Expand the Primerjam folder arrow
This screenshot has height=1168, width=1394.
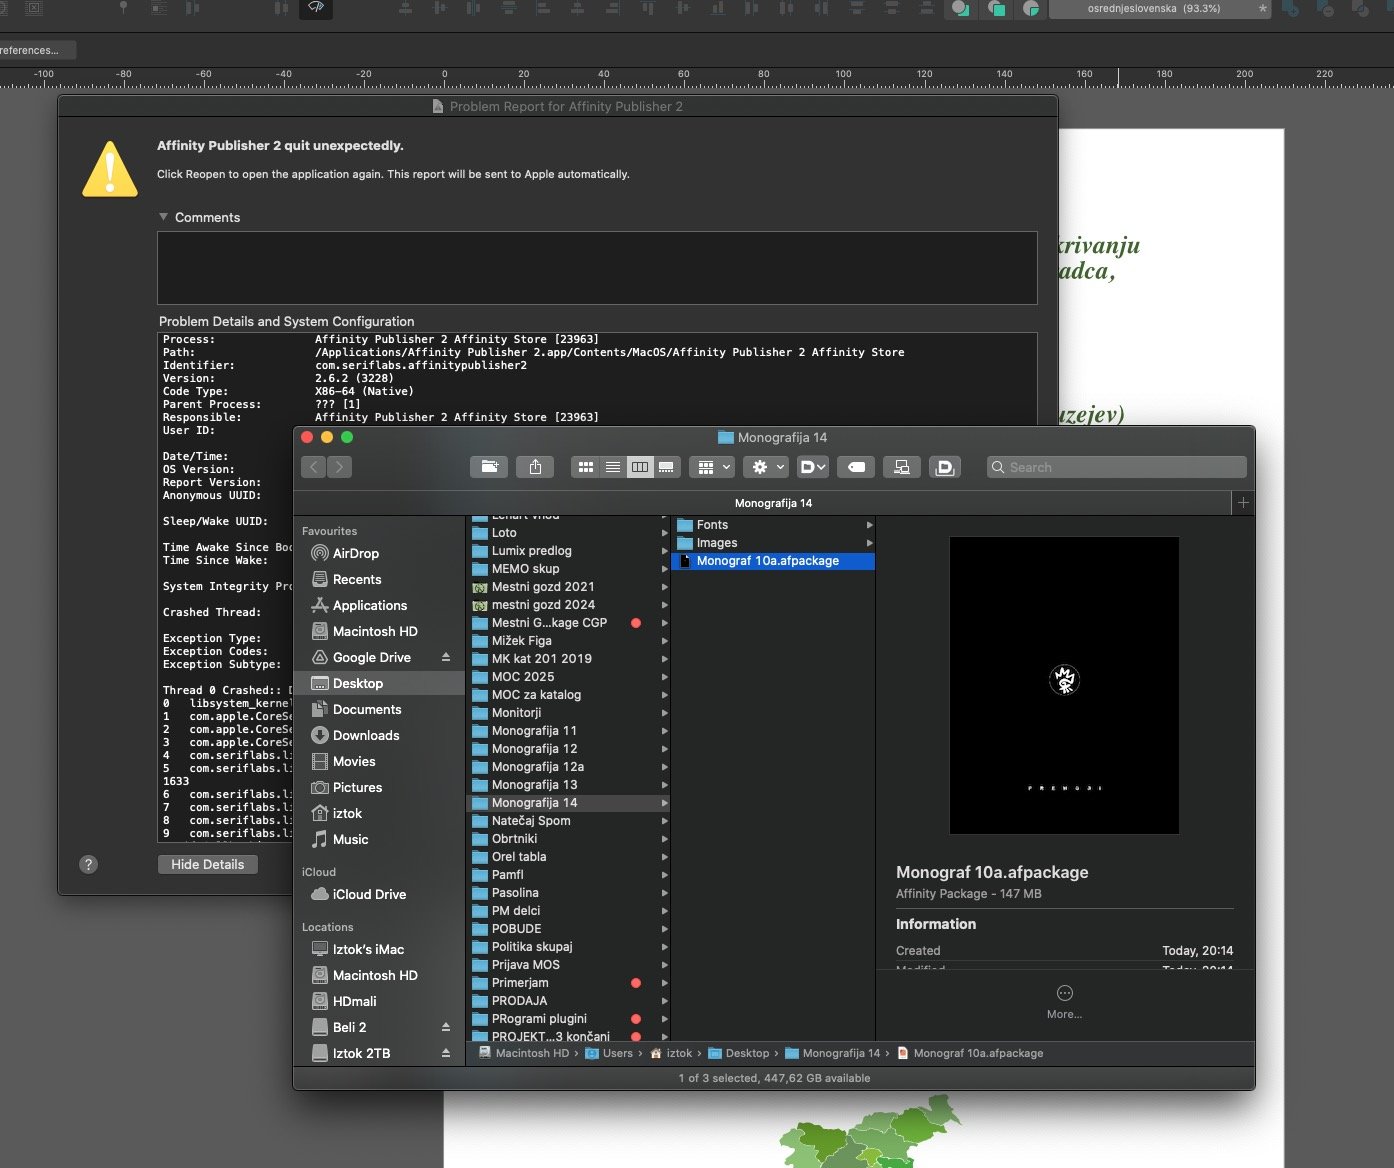664,983
